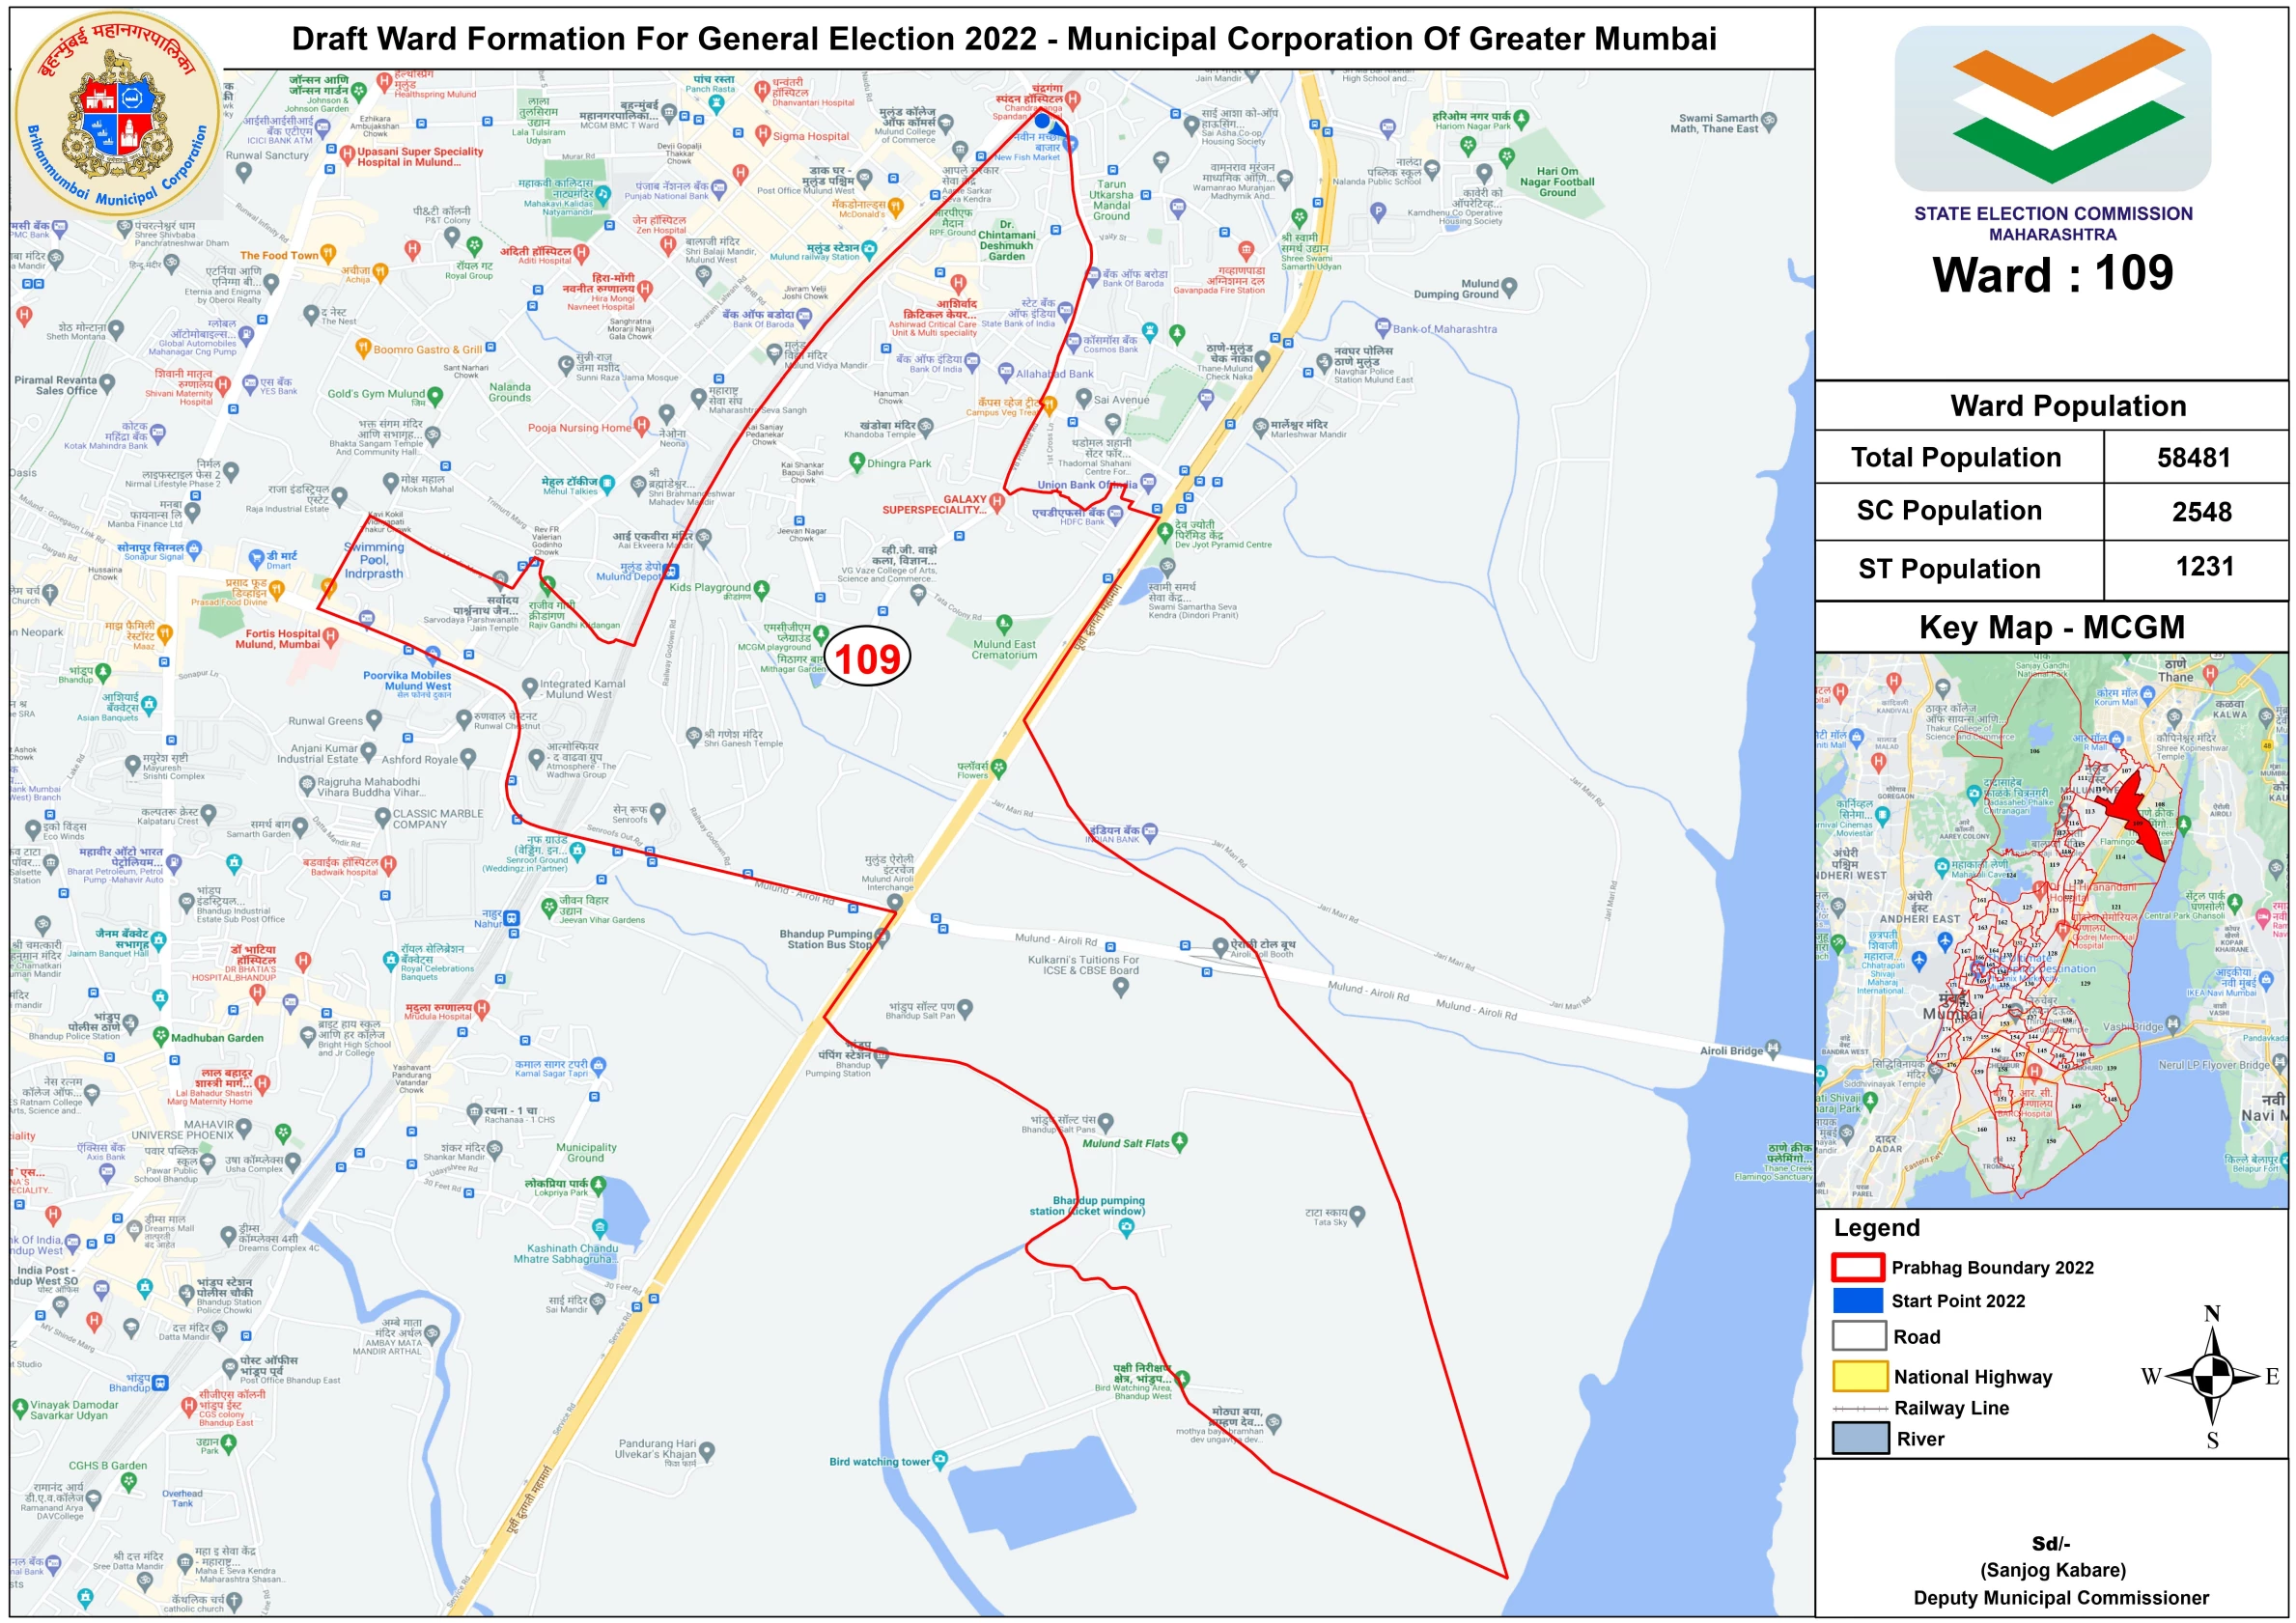This screenshot has height=1623, width=2296.
Task: Click the Brihanmumbai Municipal Corporation emblem
Action: [118, 114]
